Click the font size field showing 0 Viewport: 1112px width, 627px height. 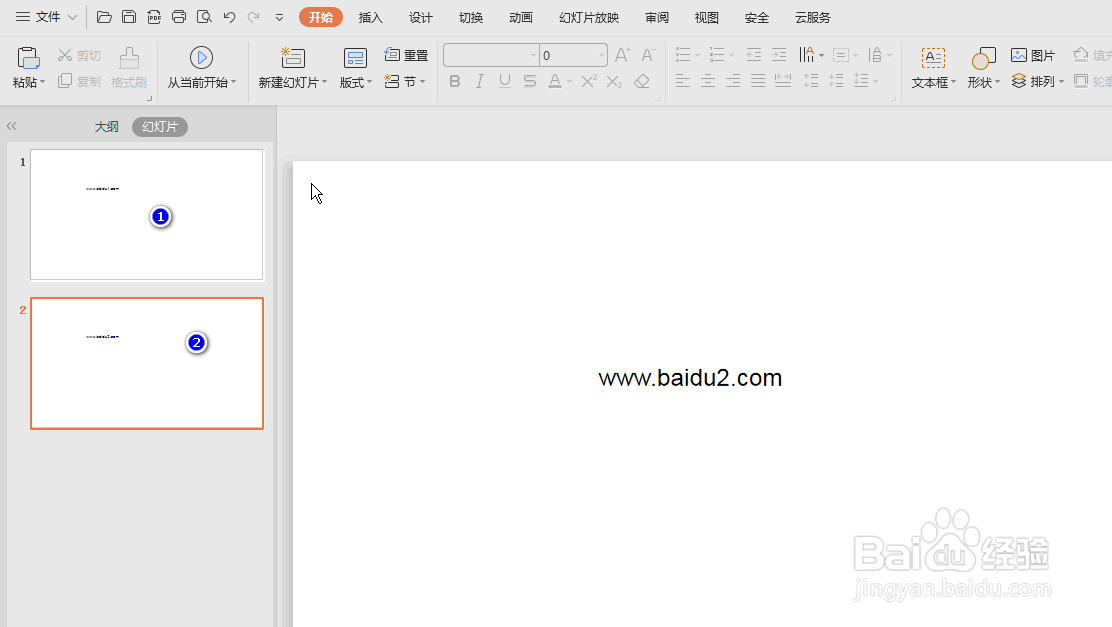(x=573, y=55)
